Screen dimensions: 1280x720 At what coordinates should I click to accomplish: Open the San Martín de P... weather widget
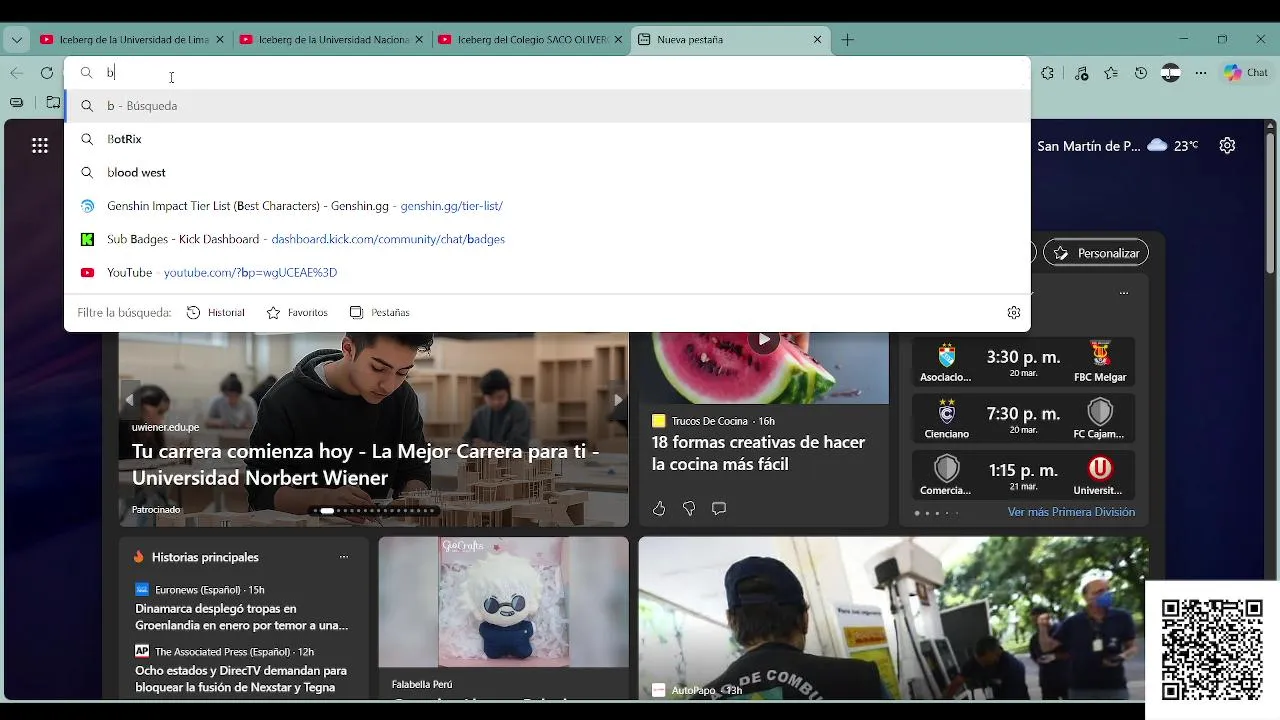pyautogui.click(x=1117, y=146)
